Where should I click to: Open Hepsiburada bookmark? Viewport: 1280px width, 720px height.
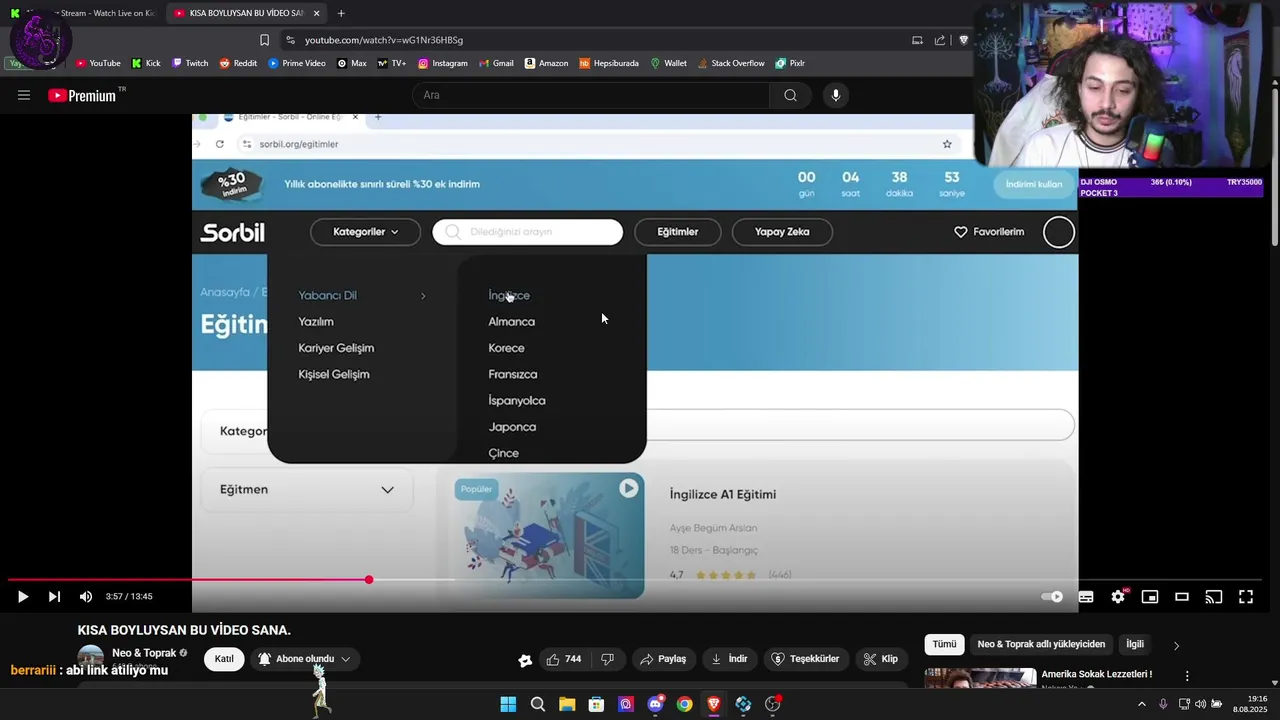tap(609, 63)
